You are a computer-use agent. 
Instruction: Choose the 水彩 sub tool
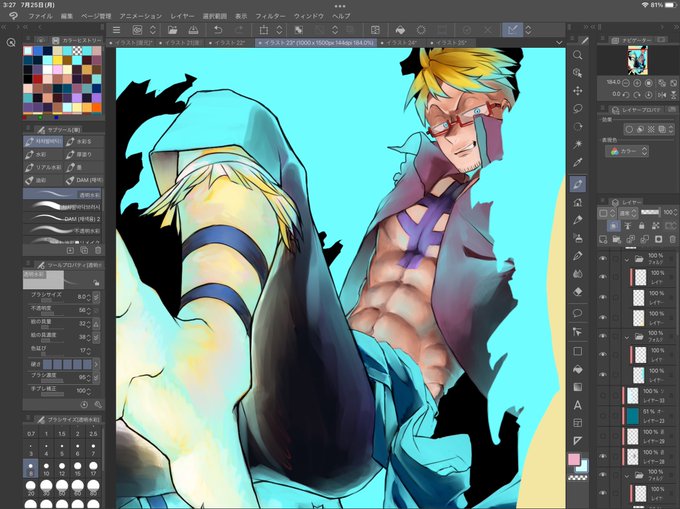(x=42, y=154)
